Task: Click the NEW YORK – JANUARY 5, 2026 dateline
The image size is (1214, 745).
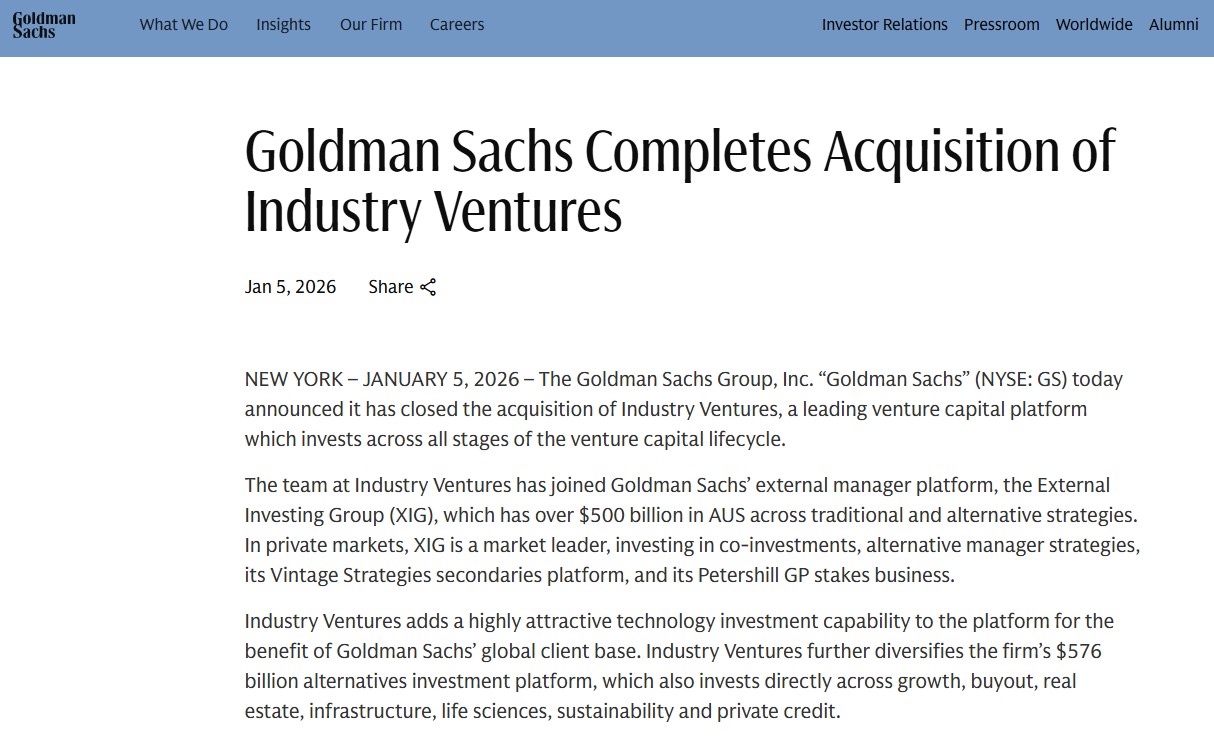Action: pyautogui.click(x=382, y=380)
